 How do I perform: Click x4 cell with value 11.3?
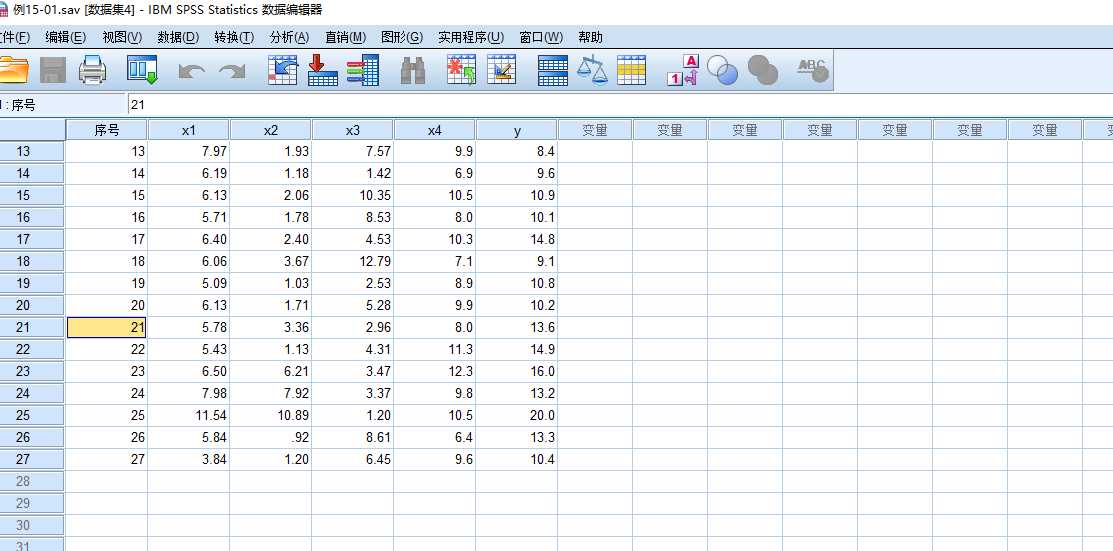pos(434,349)
